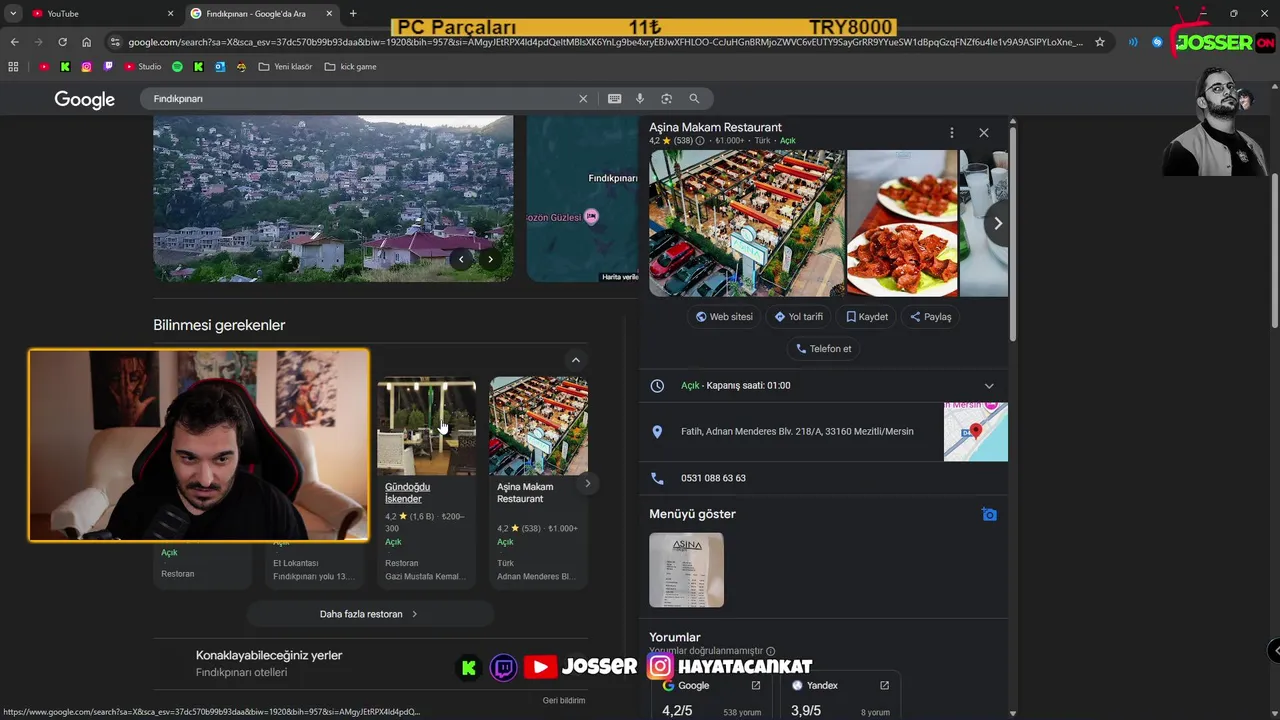Go to next Fındıkpınarı photo
The width and height of the screenshot is (1280, 720).
490,259
